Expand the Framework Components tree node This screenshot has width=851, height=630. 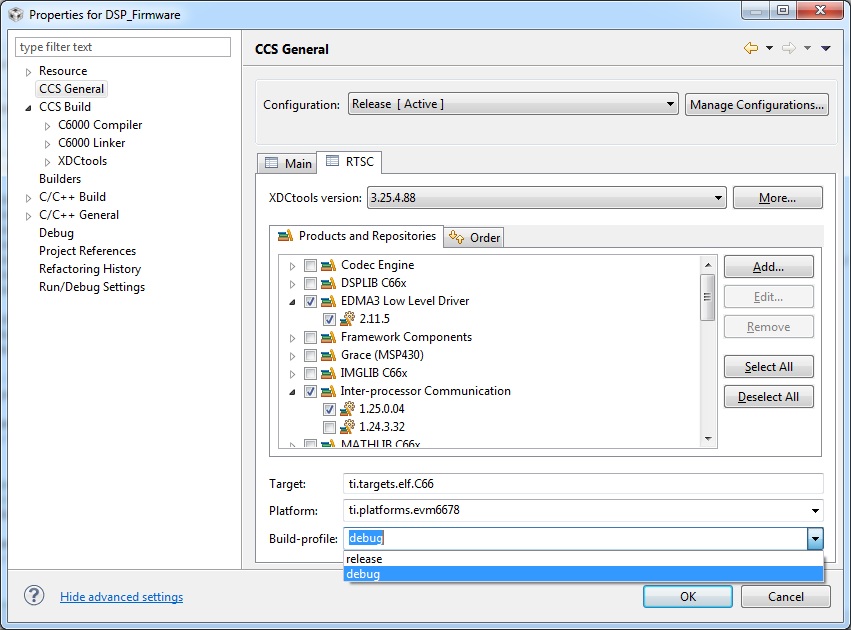point(292,338)
